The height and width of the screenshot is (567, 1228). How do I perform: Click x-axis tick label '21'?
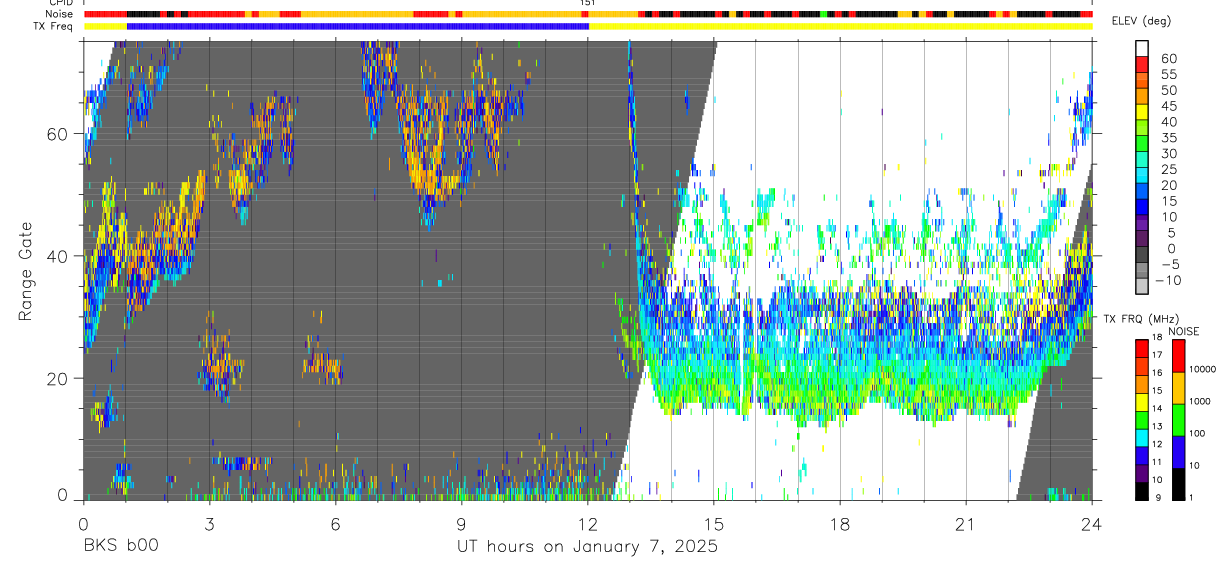click(966, 523)
